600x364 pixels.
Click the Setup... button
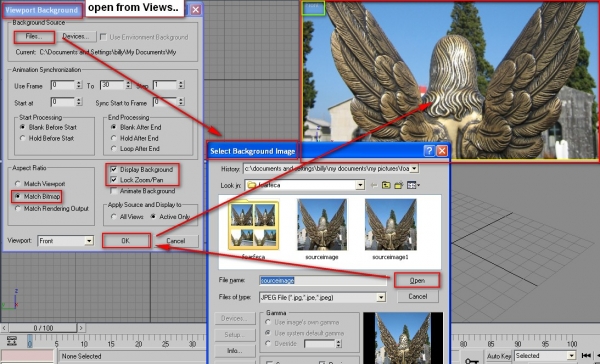(x=235, y=335)
